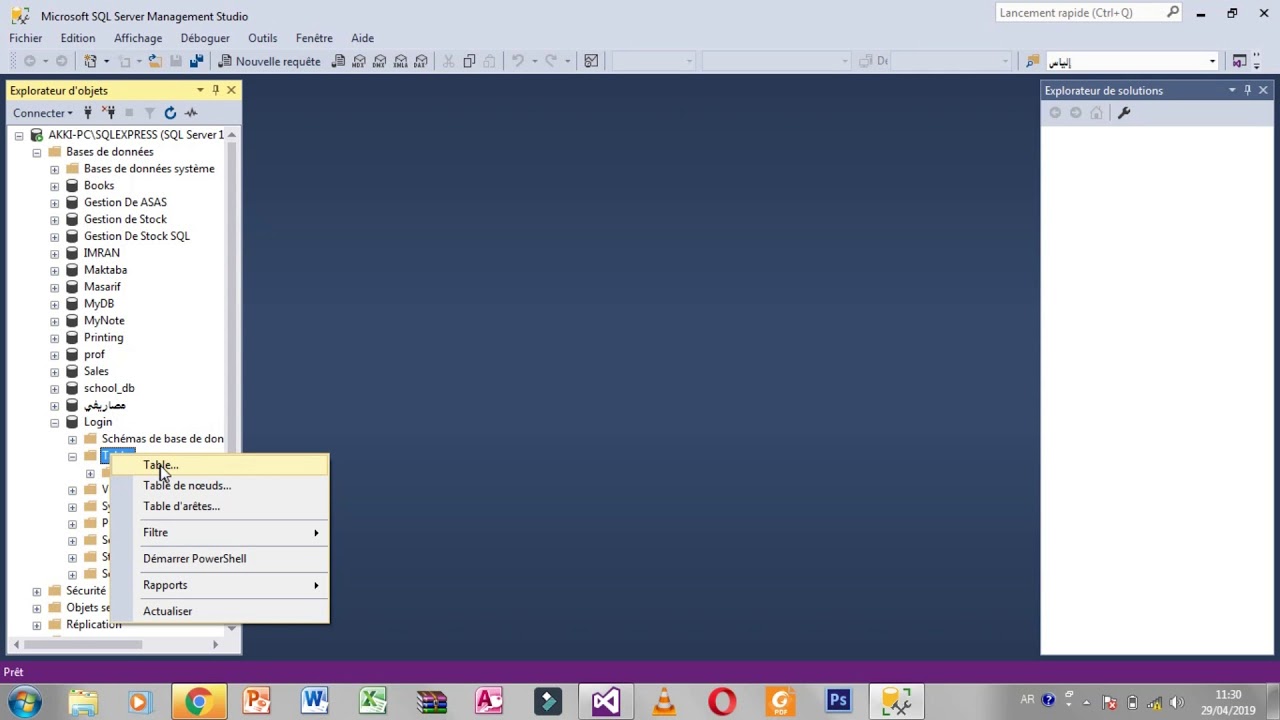Screen dimensions: 1280x720
Task: Click the XMLA query icon
Action: [400, 61]
